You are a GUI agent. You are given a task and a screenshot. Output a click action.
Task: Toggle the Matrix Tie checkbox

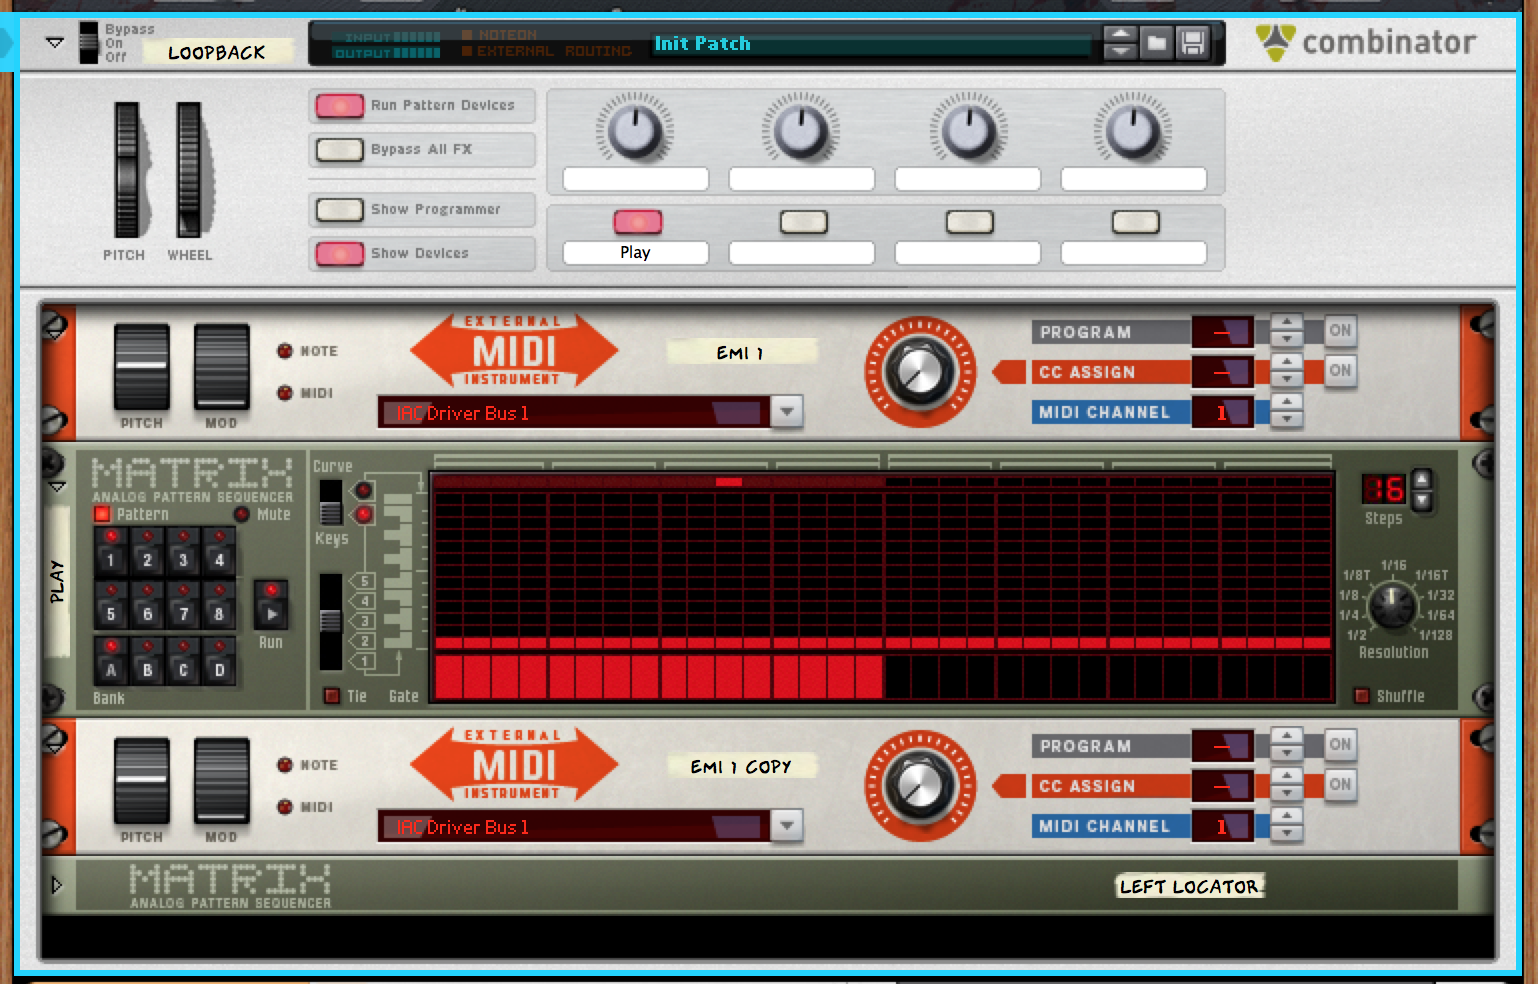point(332,696)
